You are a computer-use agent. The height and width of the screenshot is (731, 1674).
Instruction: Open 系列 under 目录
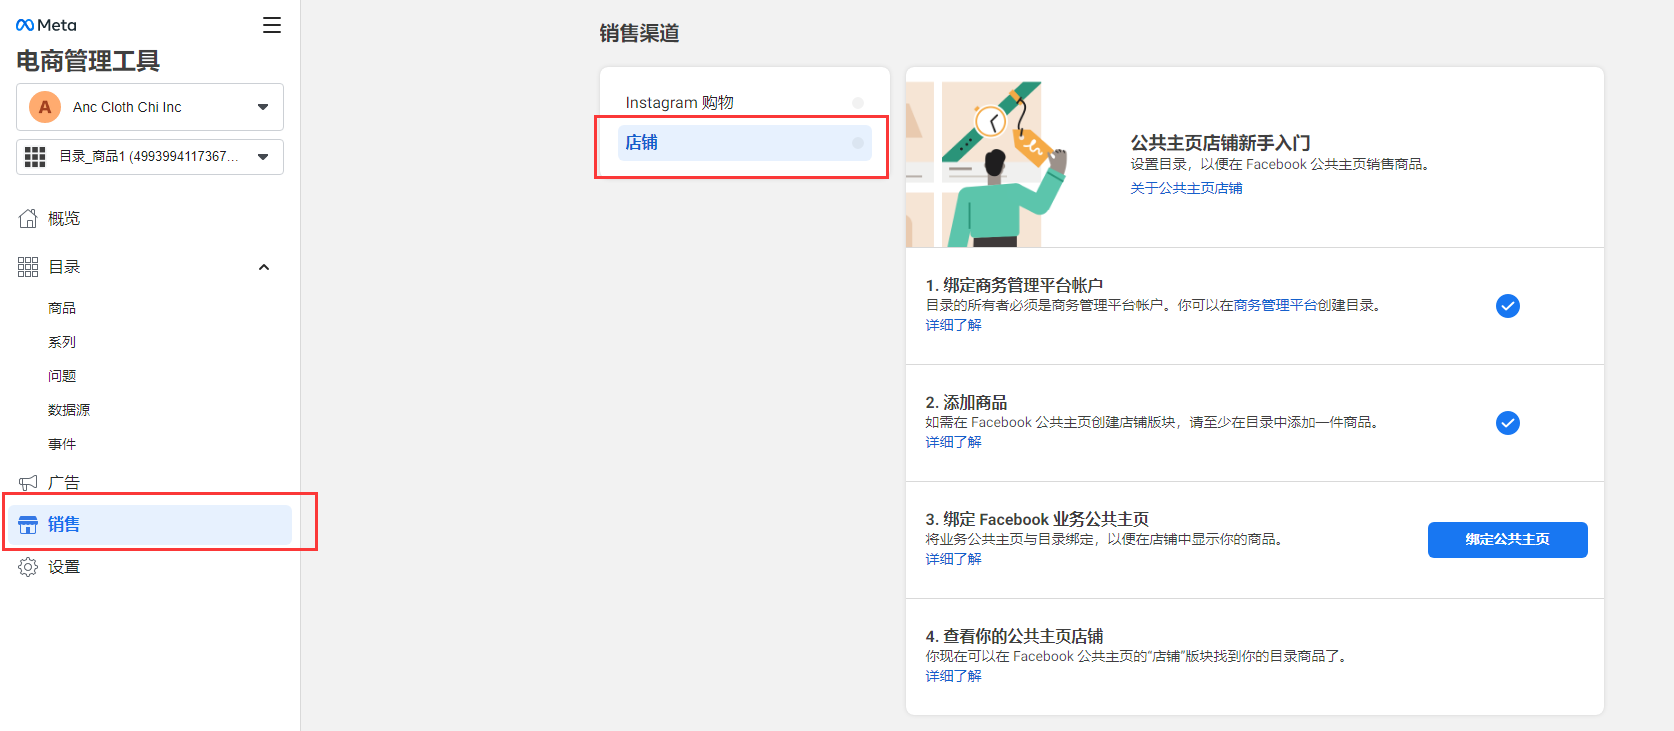(x=62, y=342)
